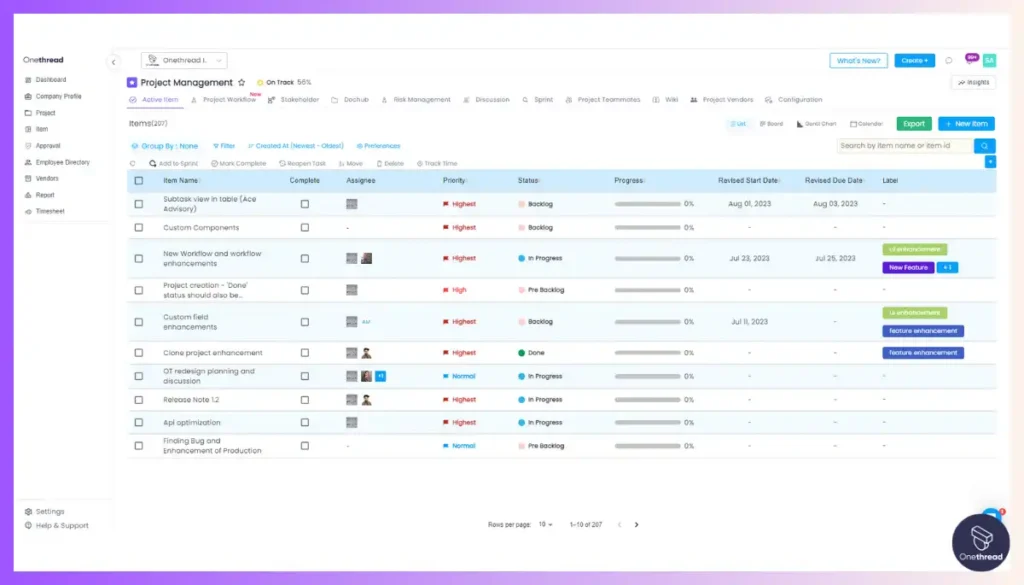Switch to the Stakeholder tab
1024x585 pixels.
(294, 100)
